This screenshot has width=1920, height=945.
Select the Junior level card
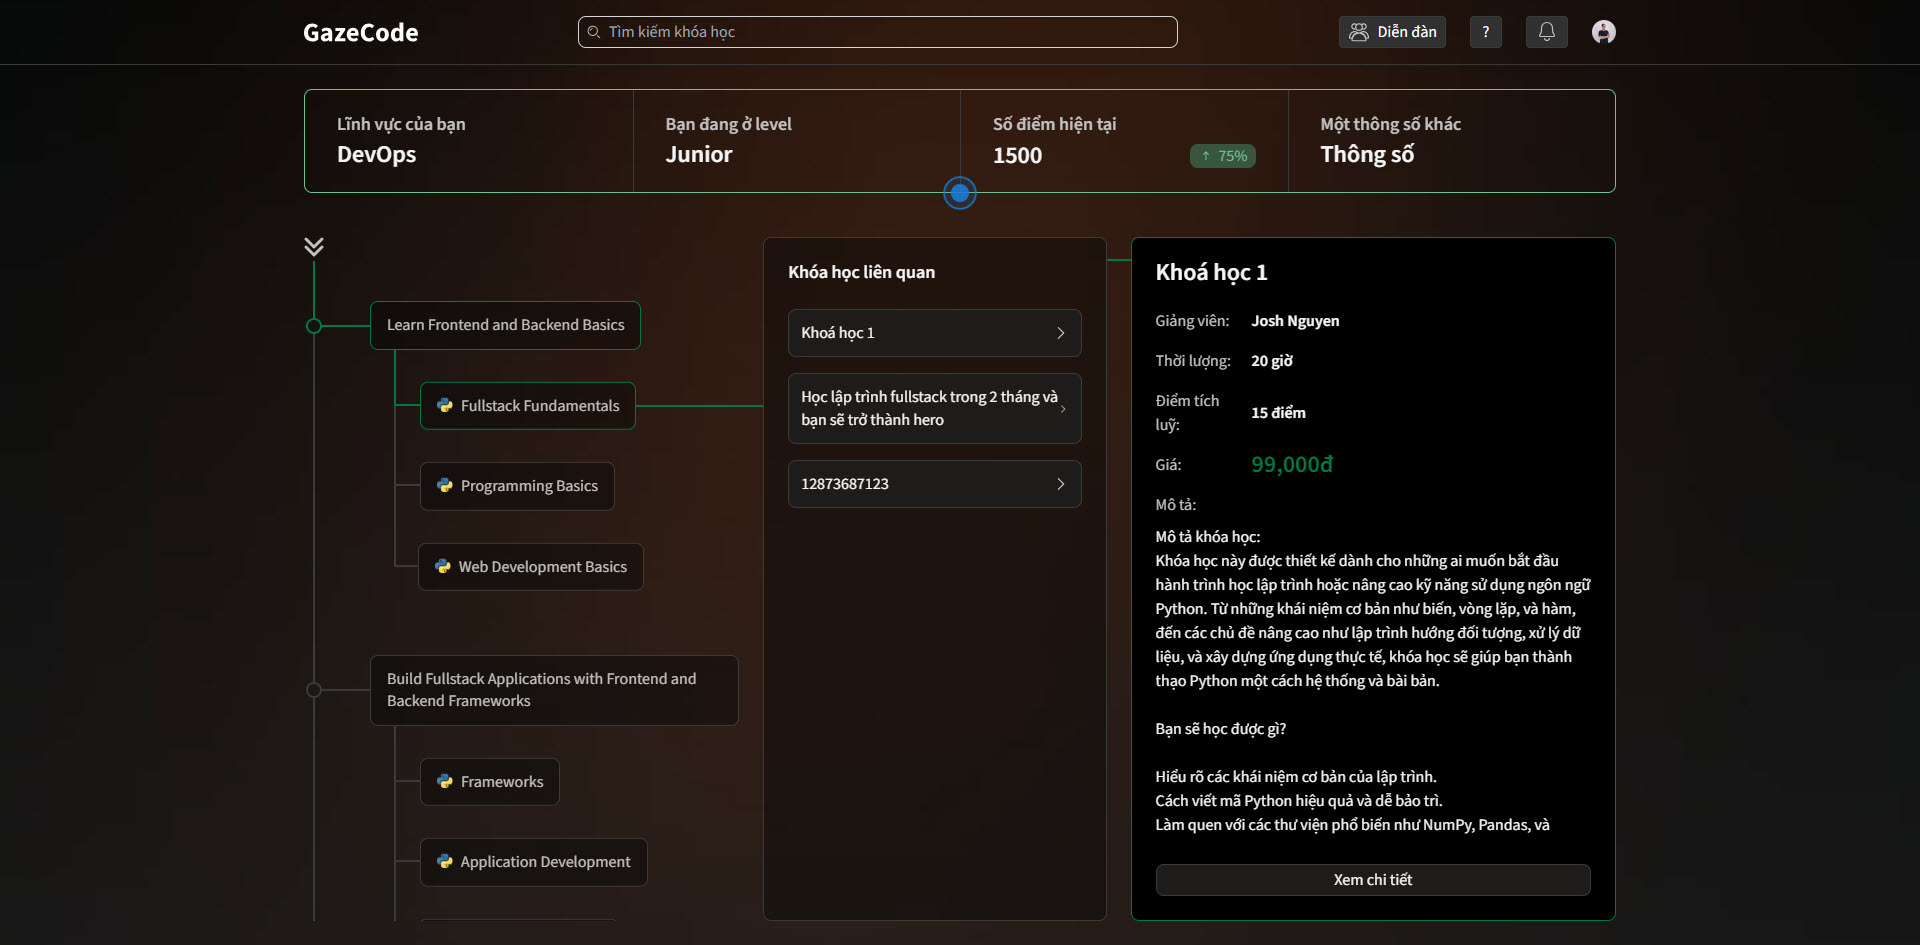pos(797,141)
